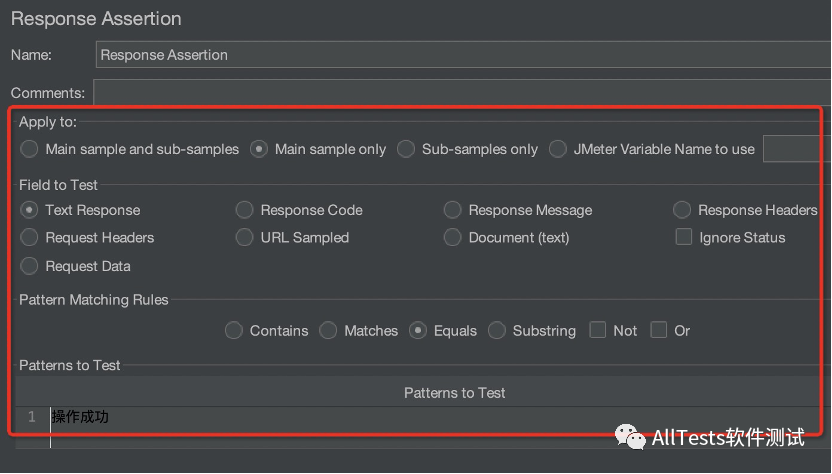The width and height of the screenshot is (832, 474).
Task: Select Sub-samples only option
Action: [406, 149]
